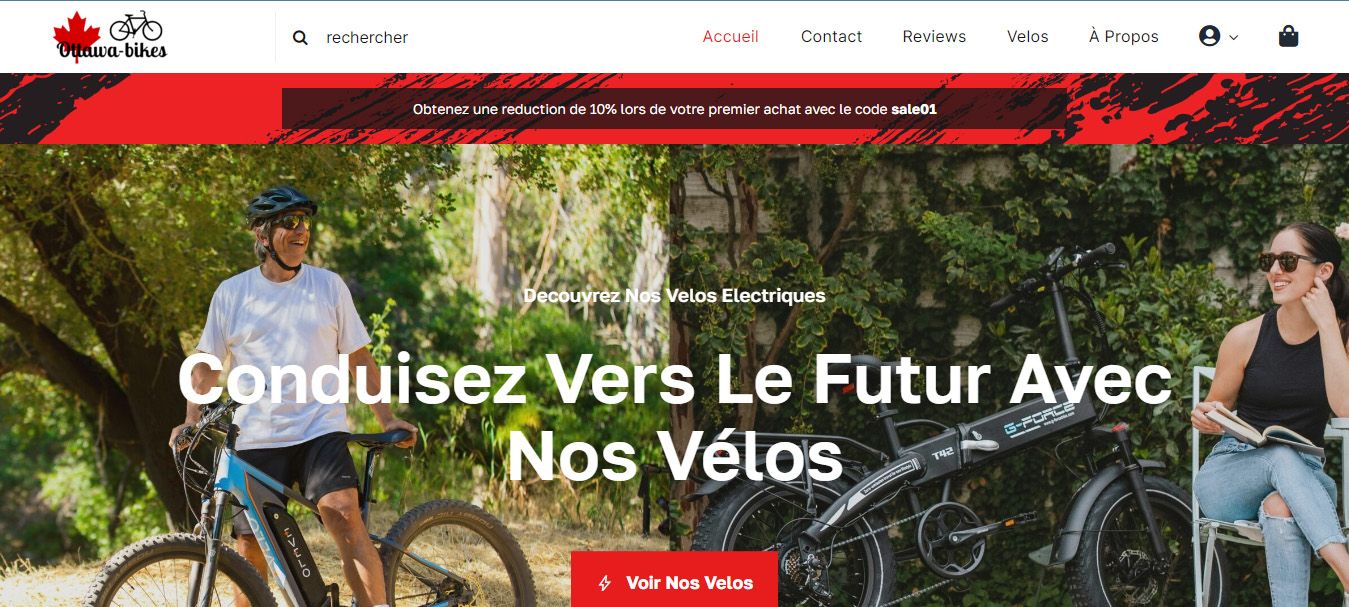This screenshot has height=607, width=1349.
Task: Go to the Accueil menu item
Action: (x=730, y=36)
